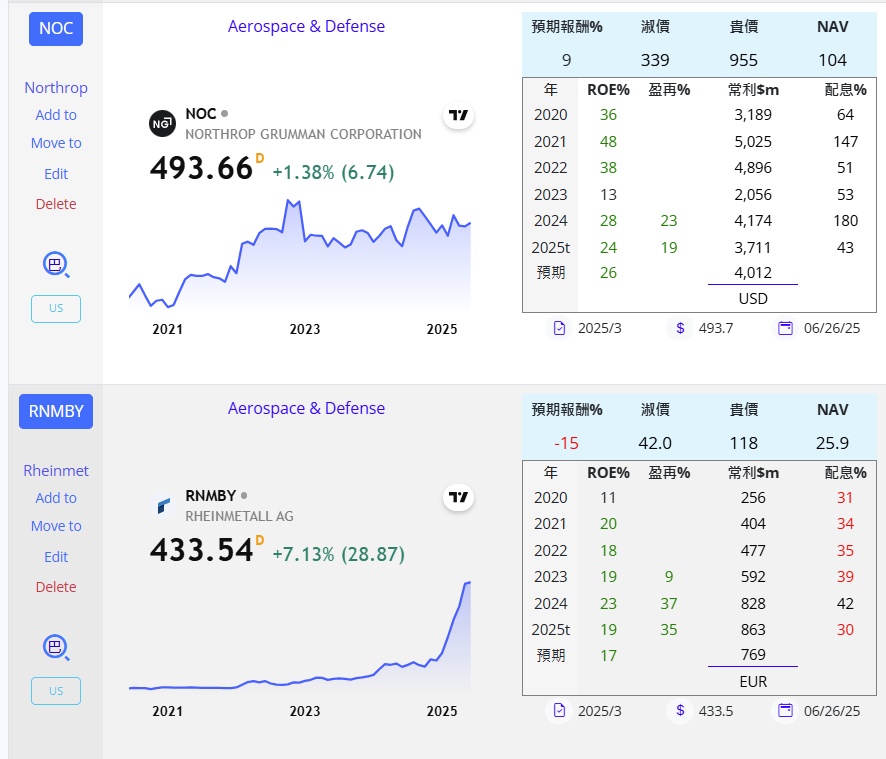Click Edit for the NOC card
The height and width of the screenshot is (759, 886).
56,174
